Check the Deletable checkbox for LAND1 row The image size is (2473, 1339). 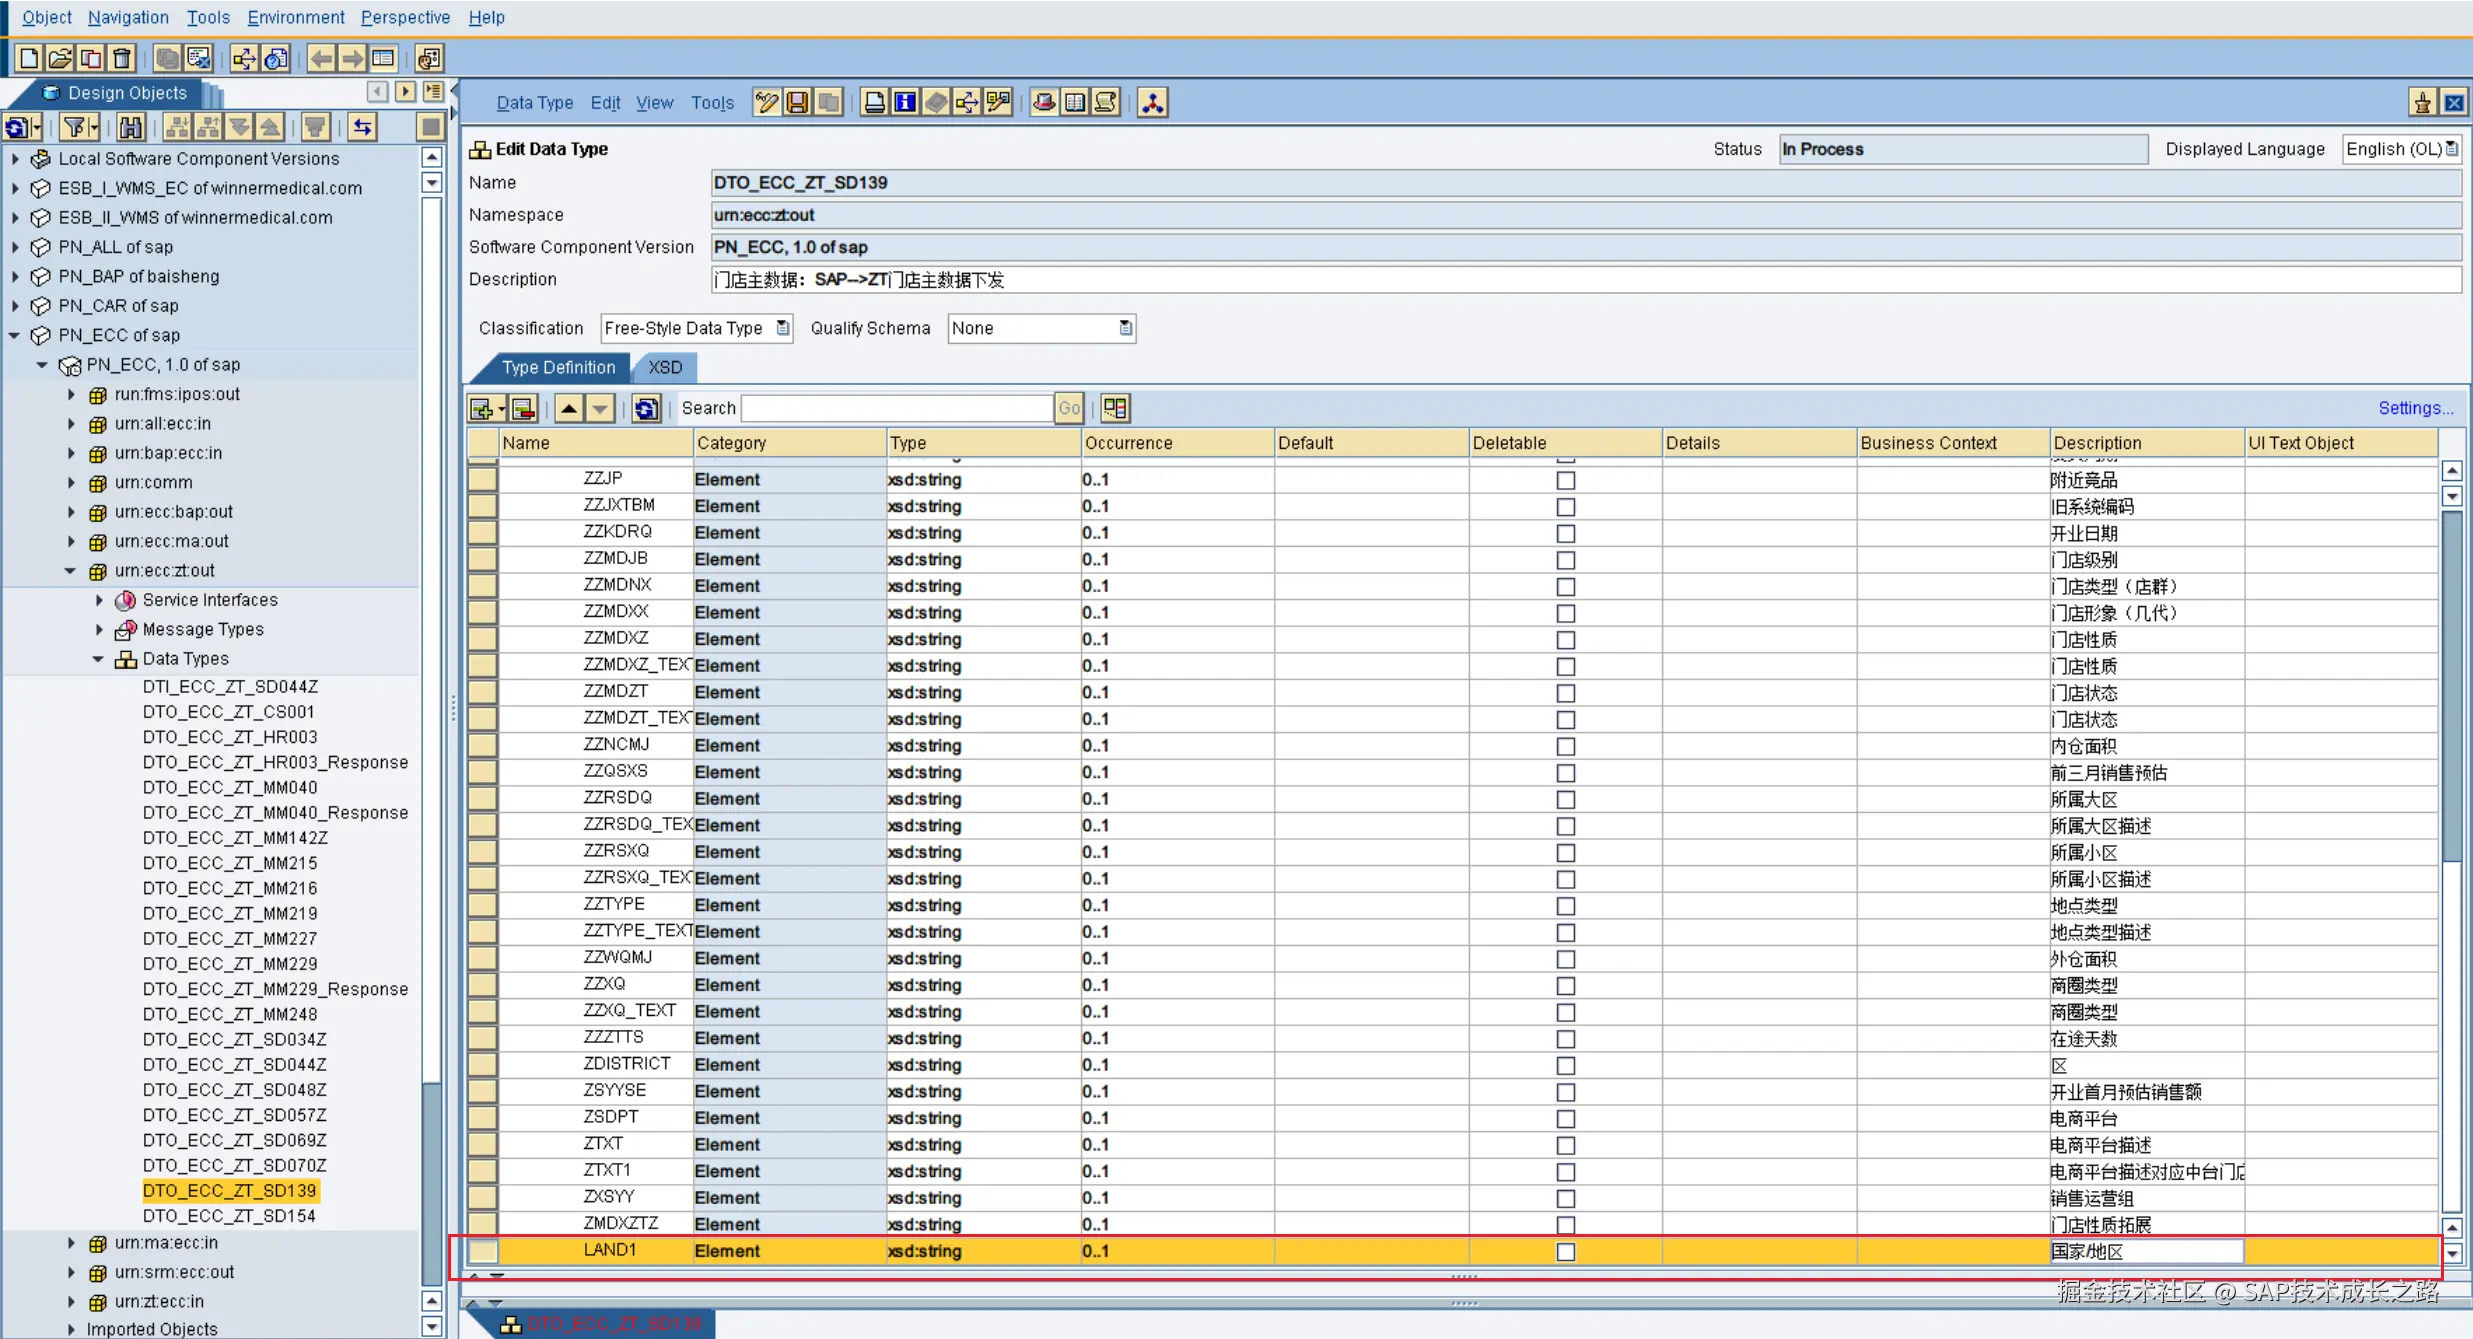point(1565,1251)
